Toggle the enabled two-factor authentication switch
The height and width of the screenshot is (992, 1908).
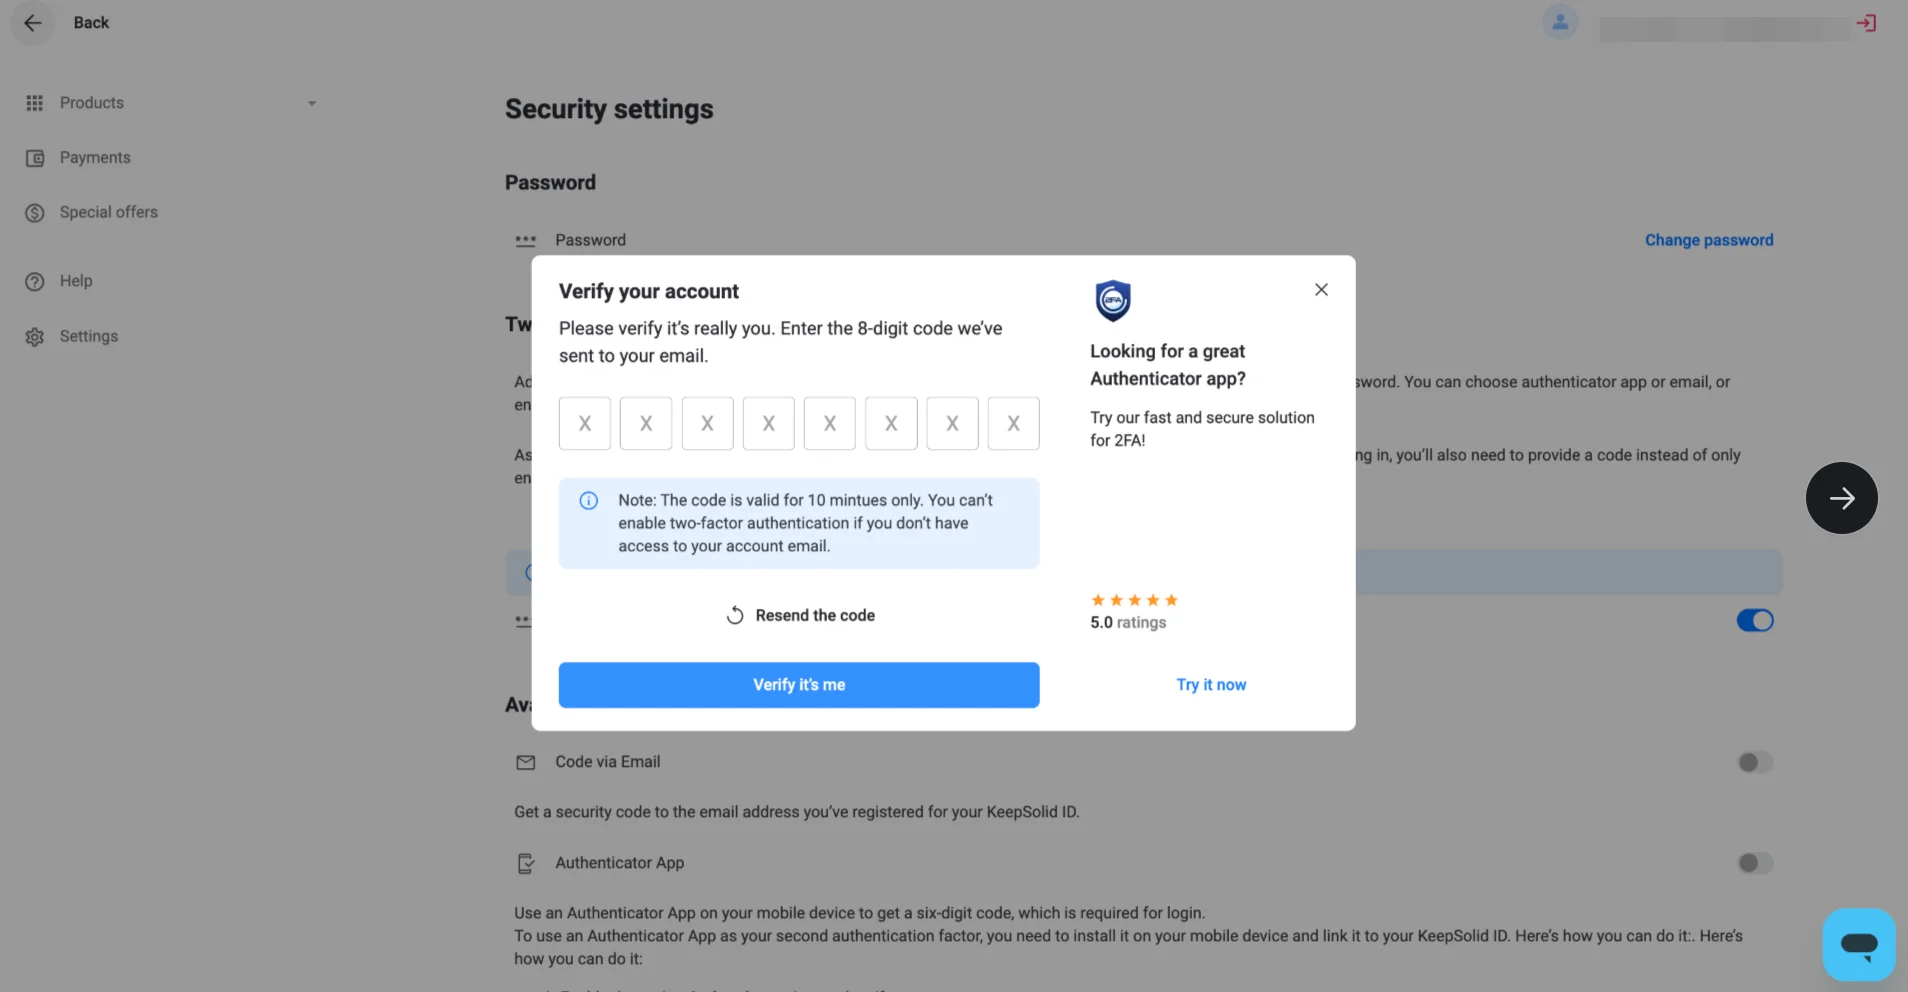coord(1754,621)
